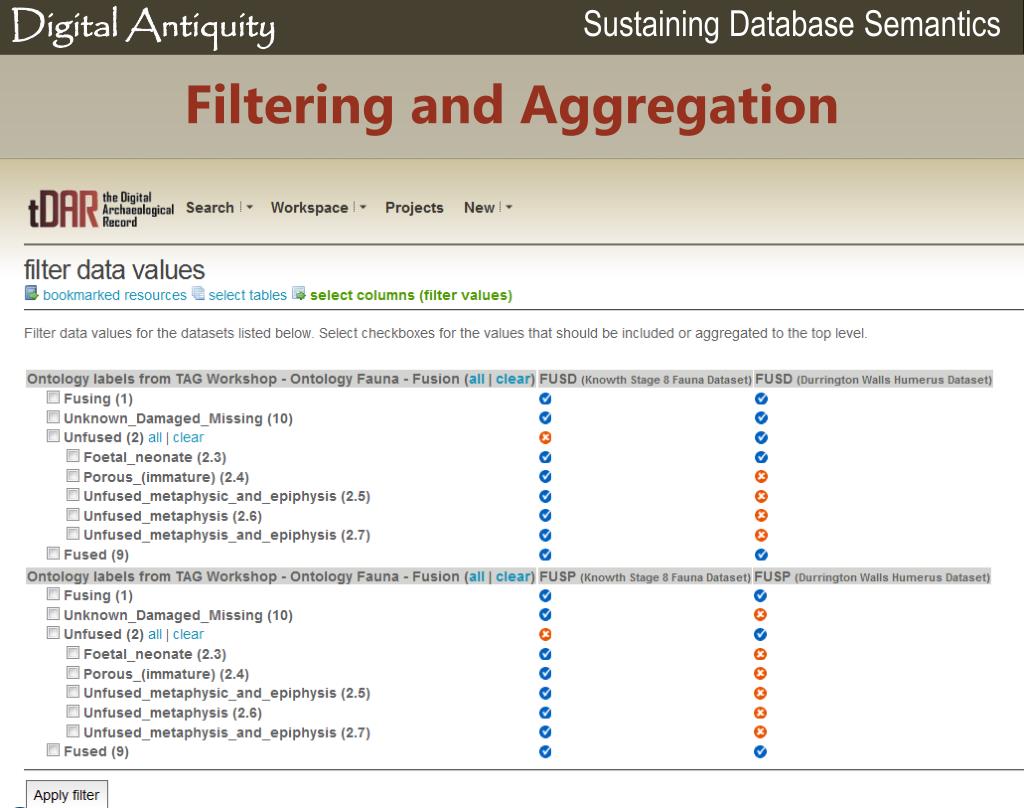Tick Unfused_metaphysis_and_epiphysis (2.7) in FUSD section
Viewport: 1024px width, 808px height.
click(x=72, y=534)
